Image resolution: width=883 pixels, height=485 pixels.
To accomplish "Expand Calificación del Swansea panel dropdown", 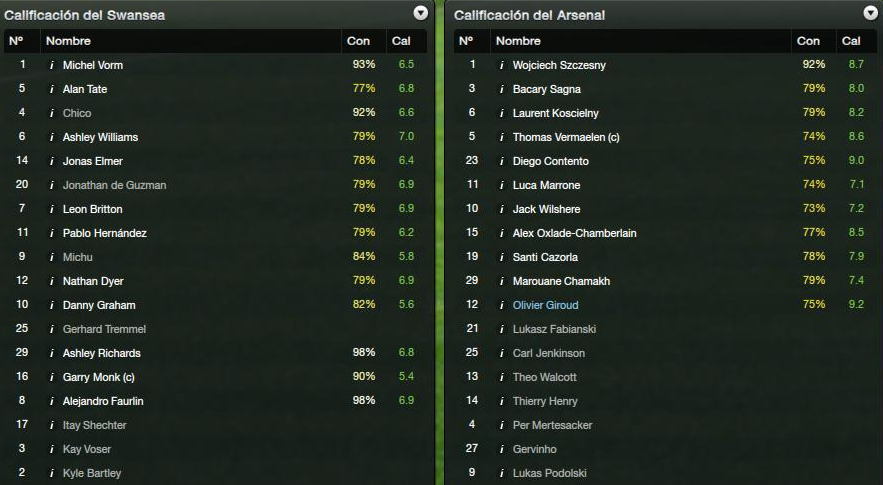I will [421, 14].
